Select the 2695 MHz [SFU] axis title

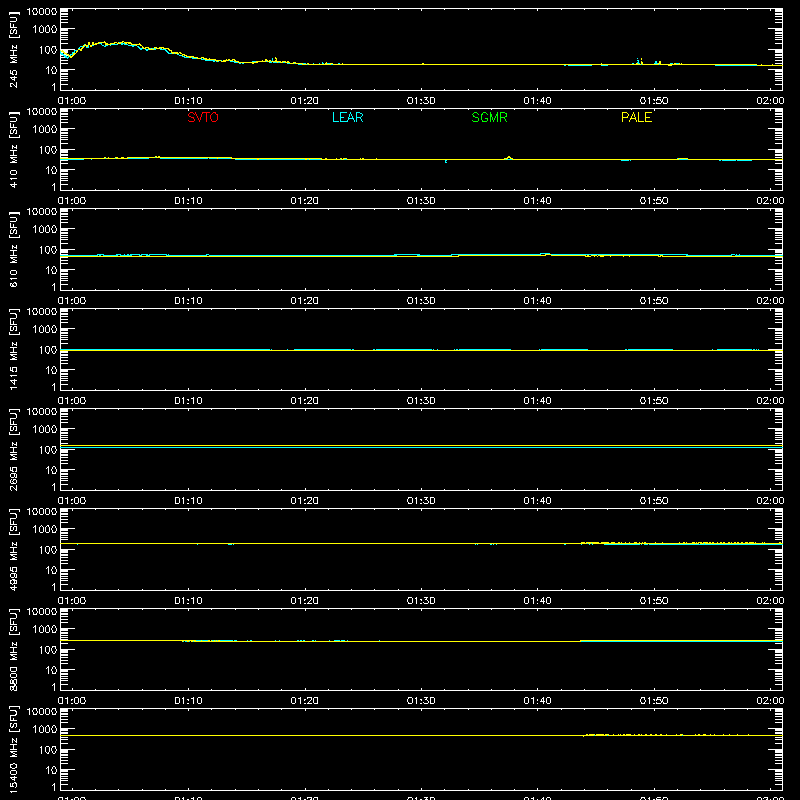tap(13, 449)
